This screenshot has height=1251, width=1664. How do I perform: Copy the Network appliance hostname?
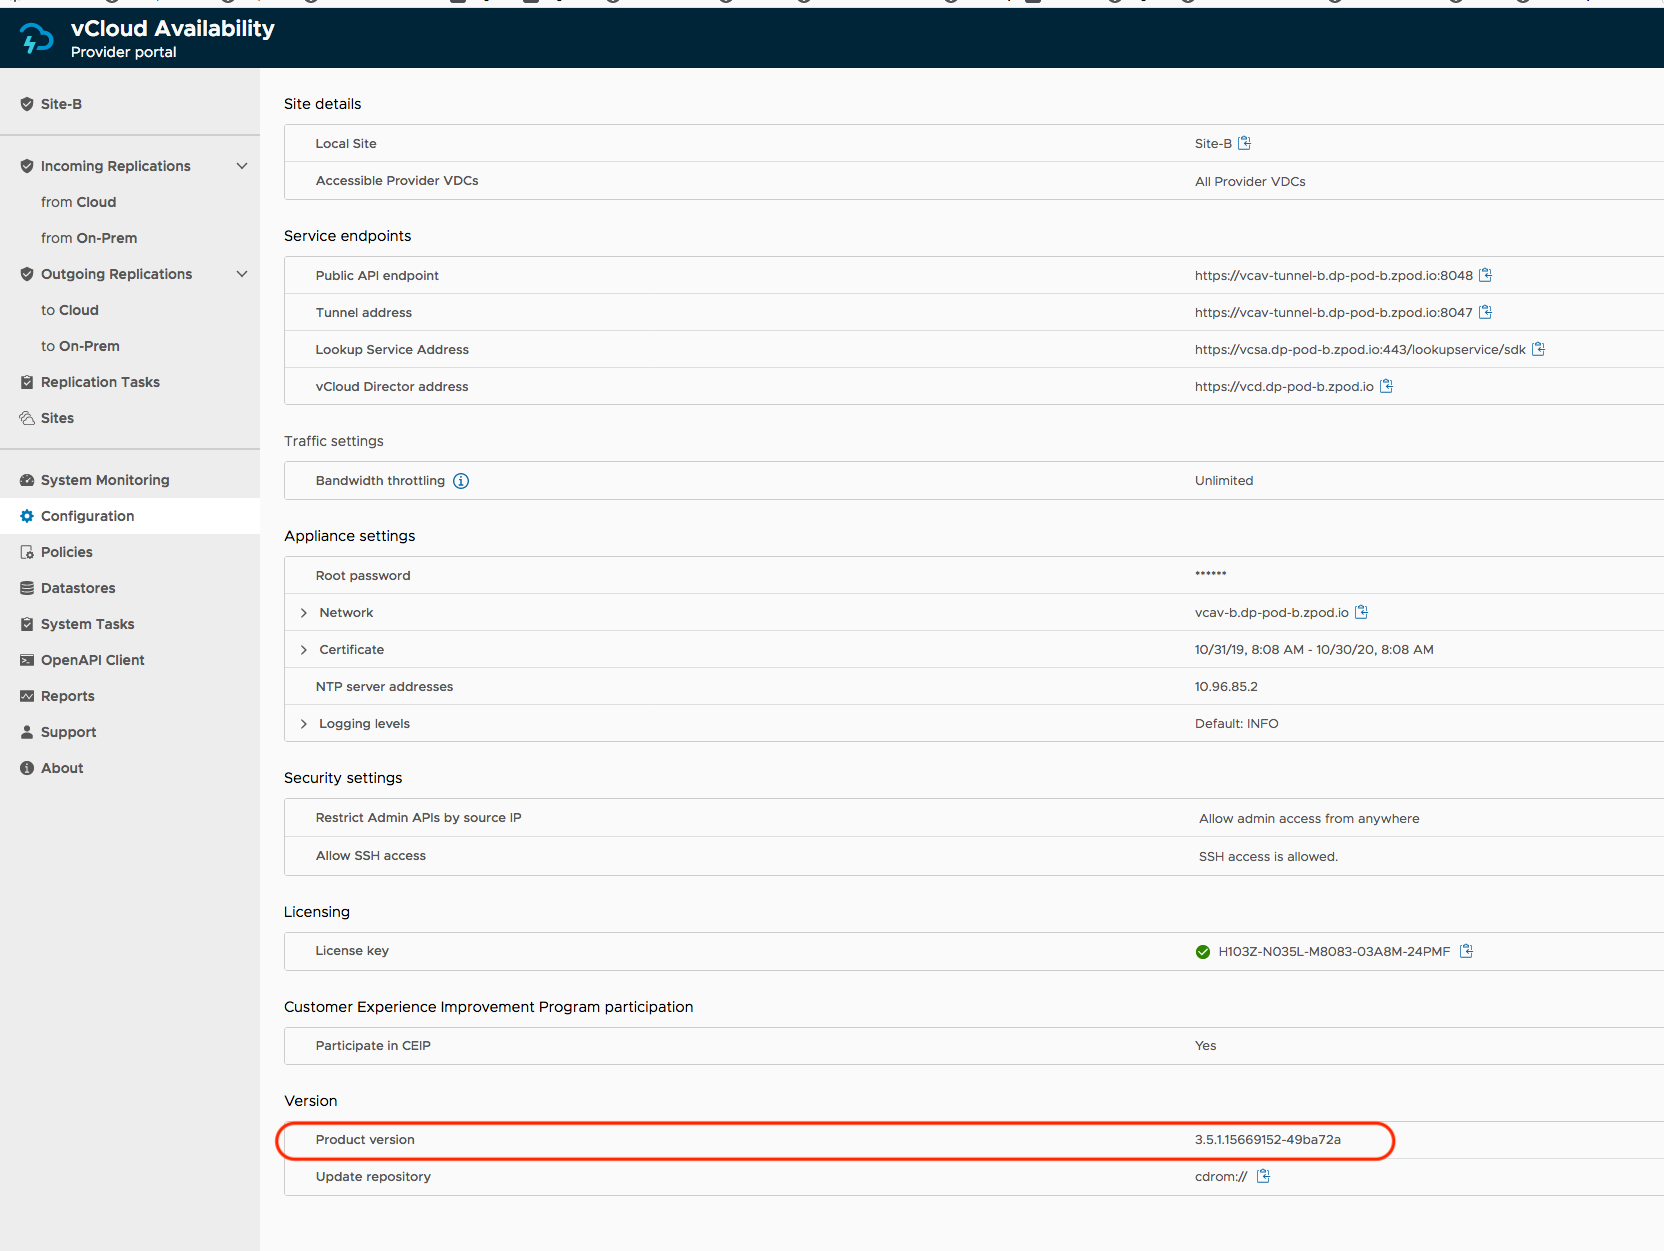1361,612
